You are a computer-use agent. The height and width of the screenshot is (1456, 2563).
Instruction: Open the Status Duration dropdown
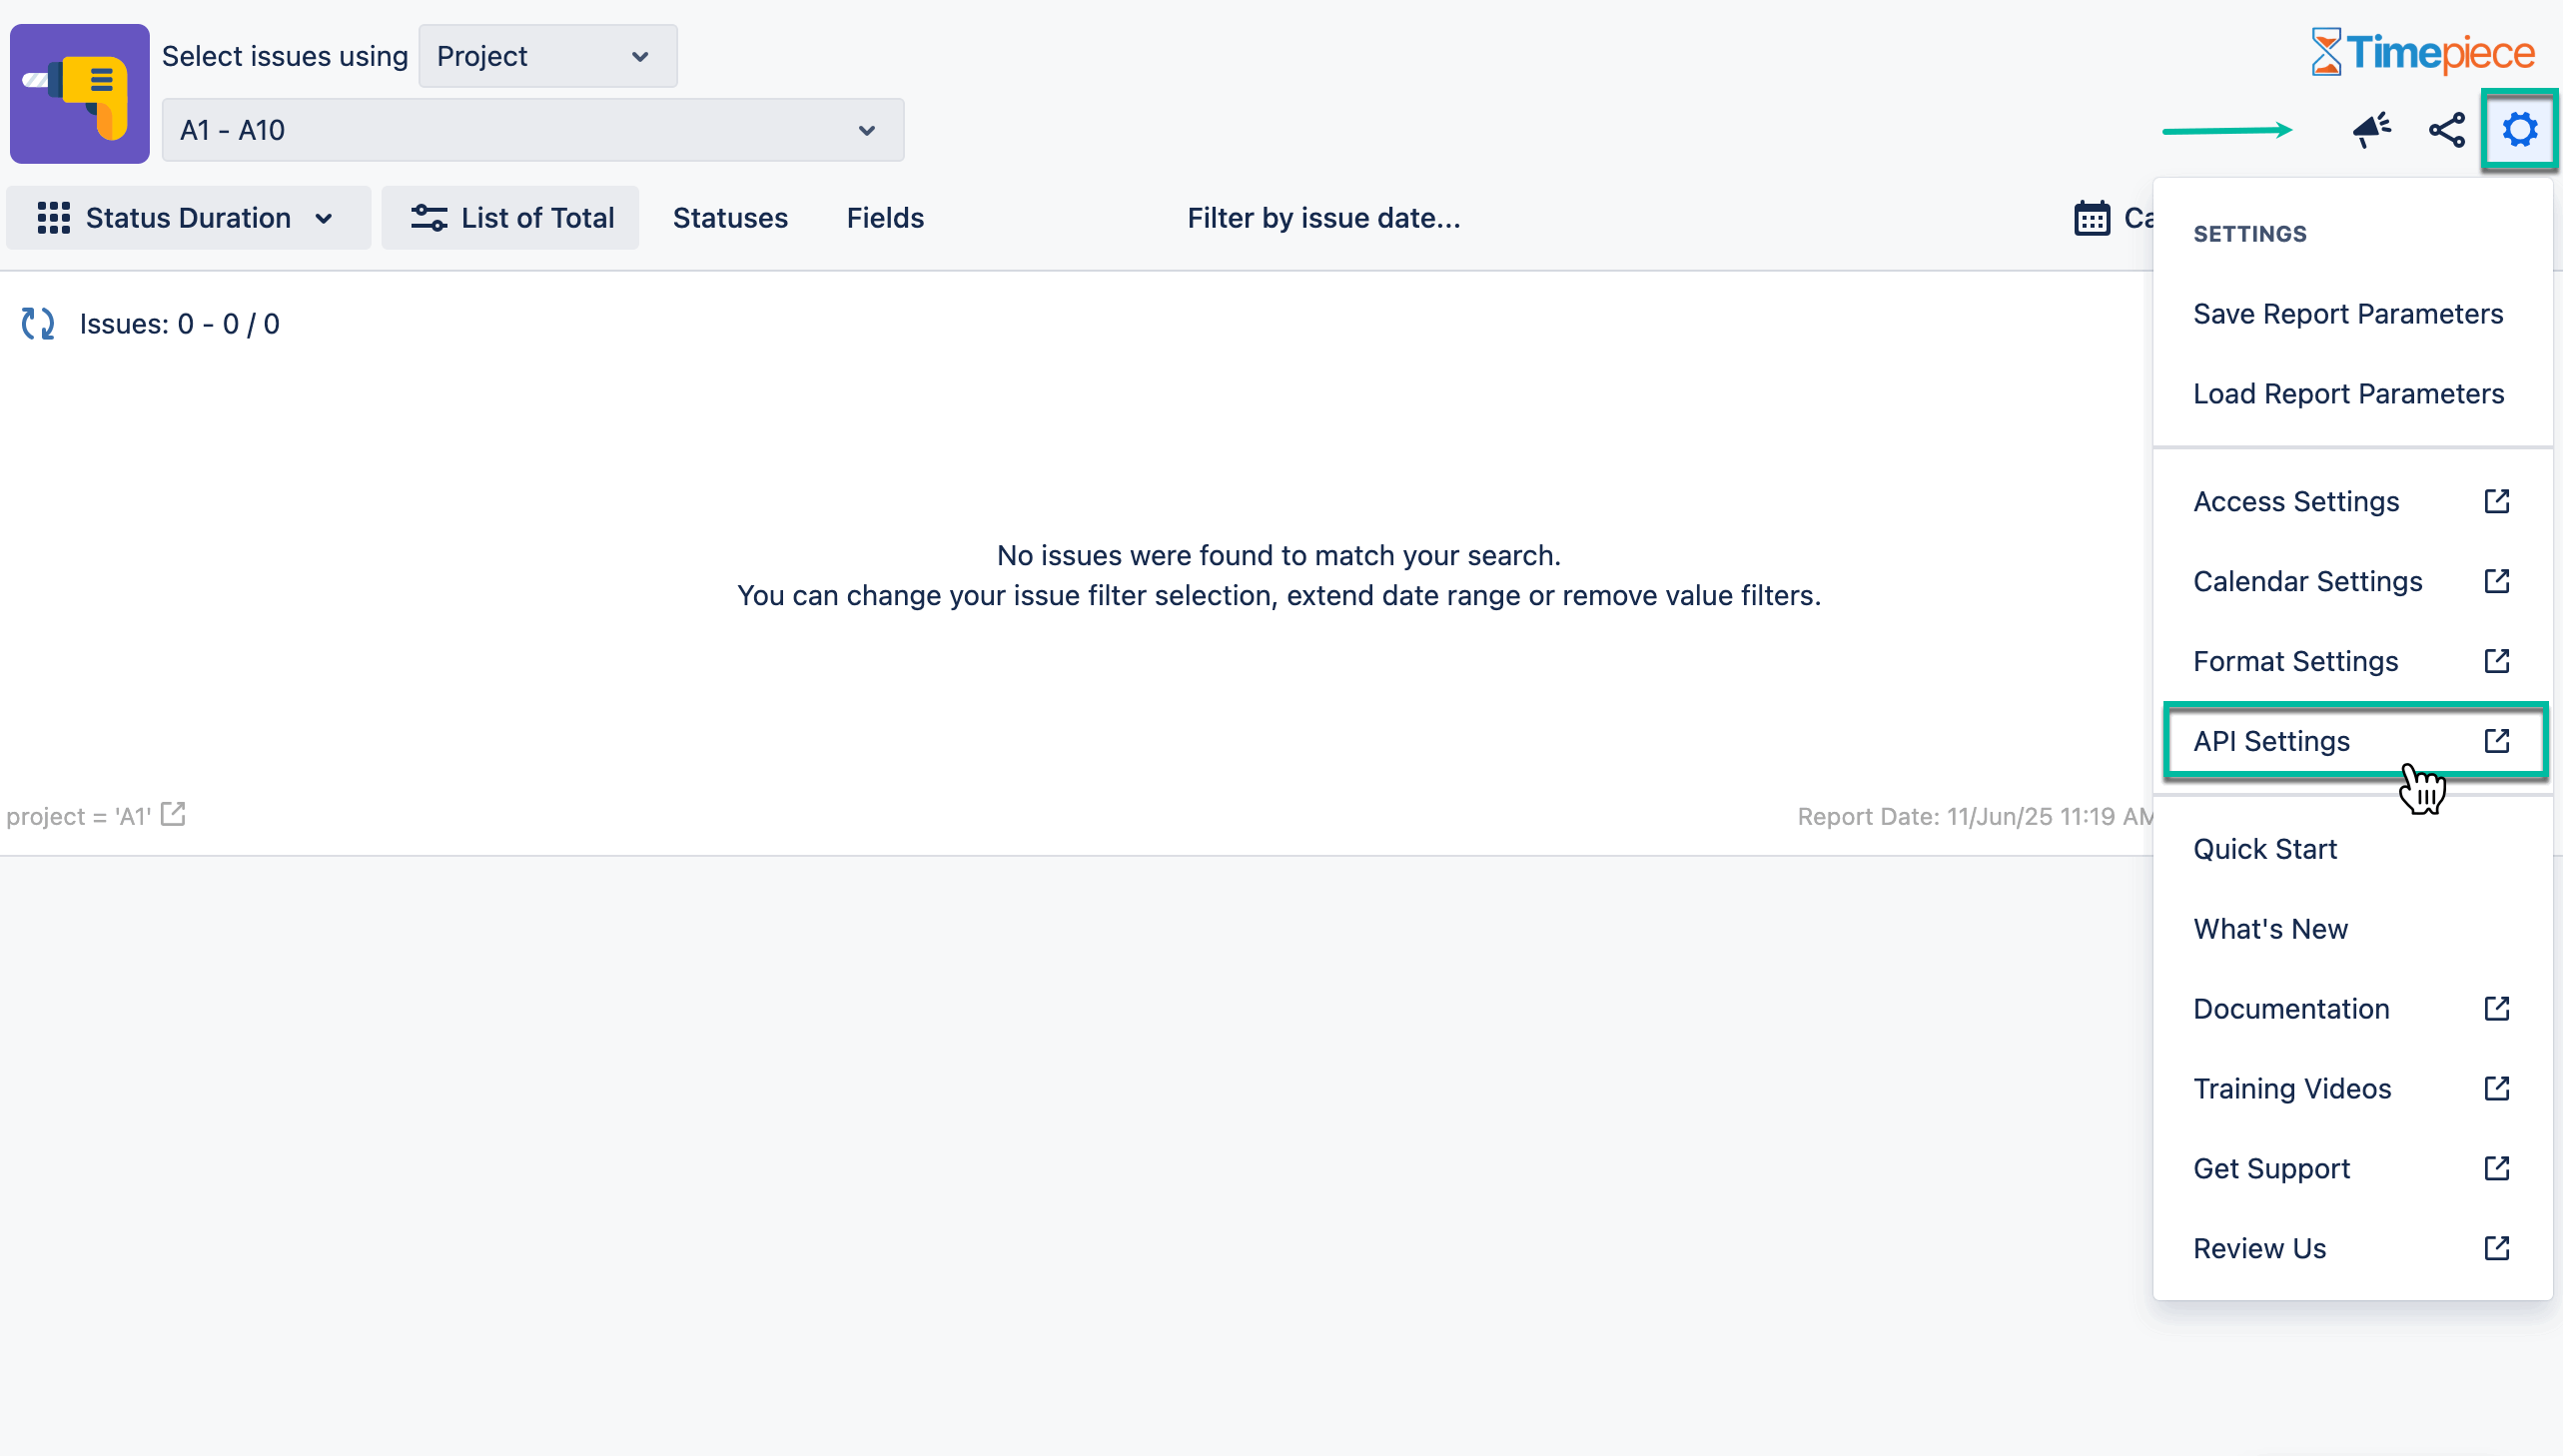pyautogui.click(x=187, y=217)
